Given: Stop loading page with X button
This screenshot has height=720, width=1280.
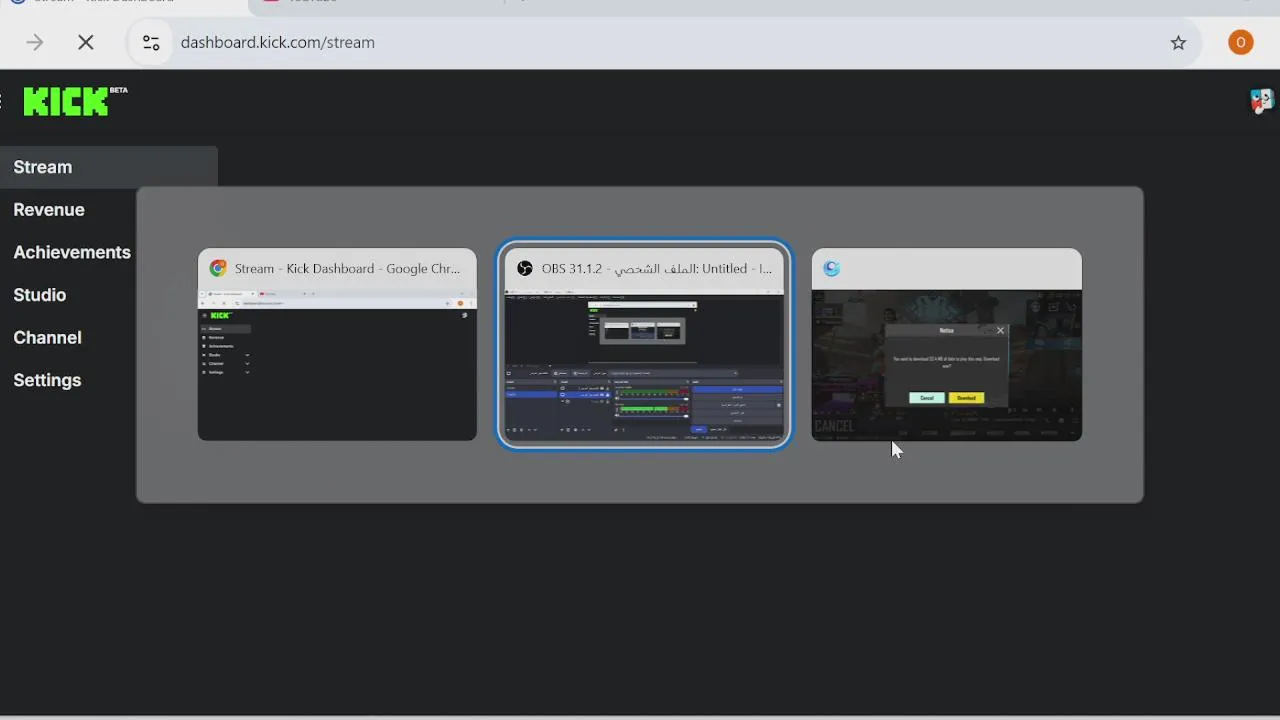Looking at the screenshot, I should 86,42.
